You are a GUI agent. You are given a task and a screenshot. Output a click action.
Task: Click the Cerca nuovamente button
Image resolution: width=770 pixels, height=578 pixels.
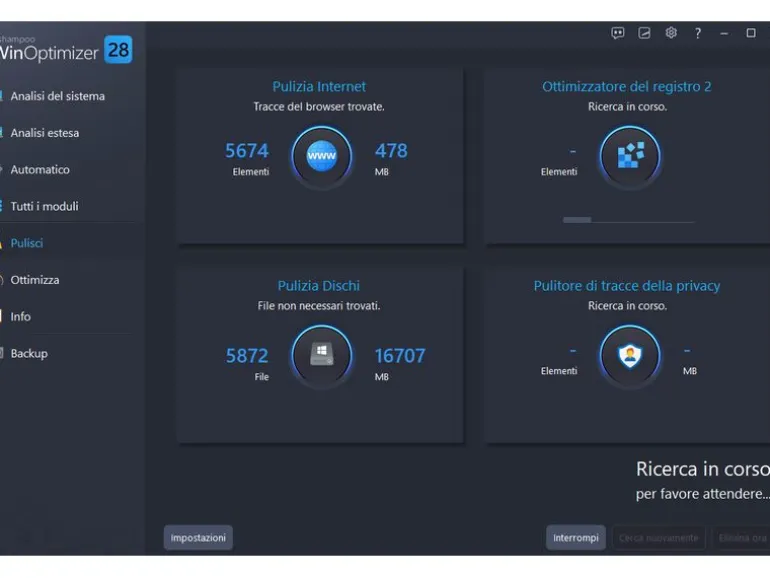659,538
